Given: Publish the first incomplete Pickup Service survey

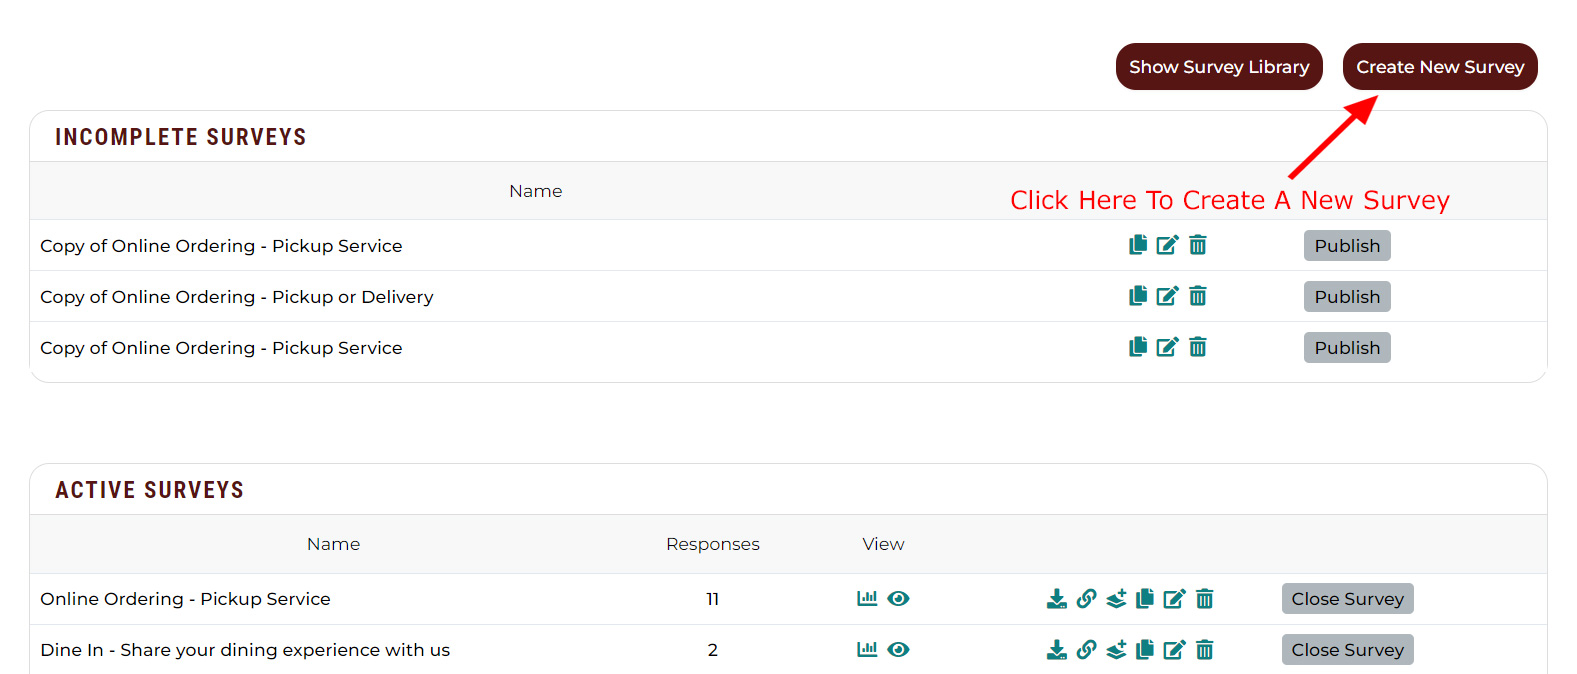Looking at the screenshot, I should tap(1347, 245).
